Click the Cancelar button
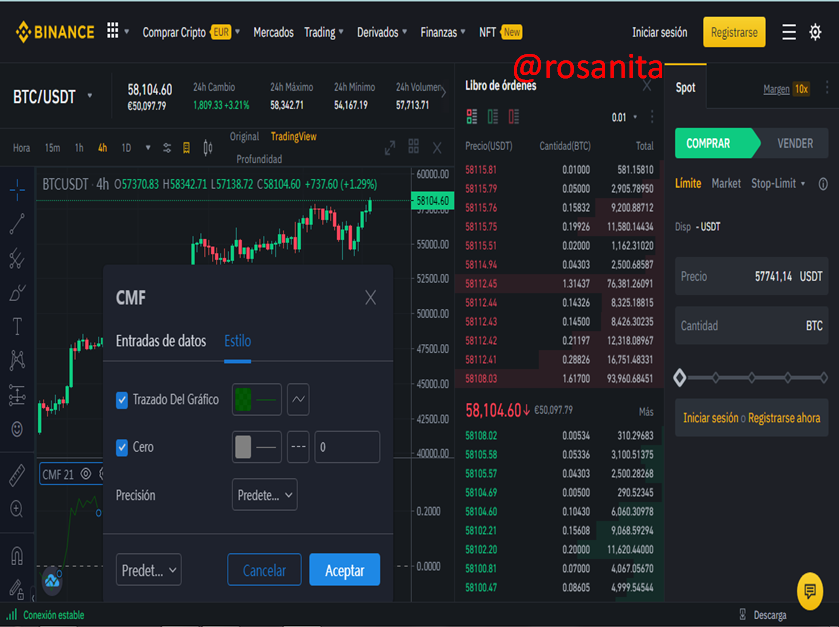The width and height of the screenshot is (839, 627). [x=264, y=570]
